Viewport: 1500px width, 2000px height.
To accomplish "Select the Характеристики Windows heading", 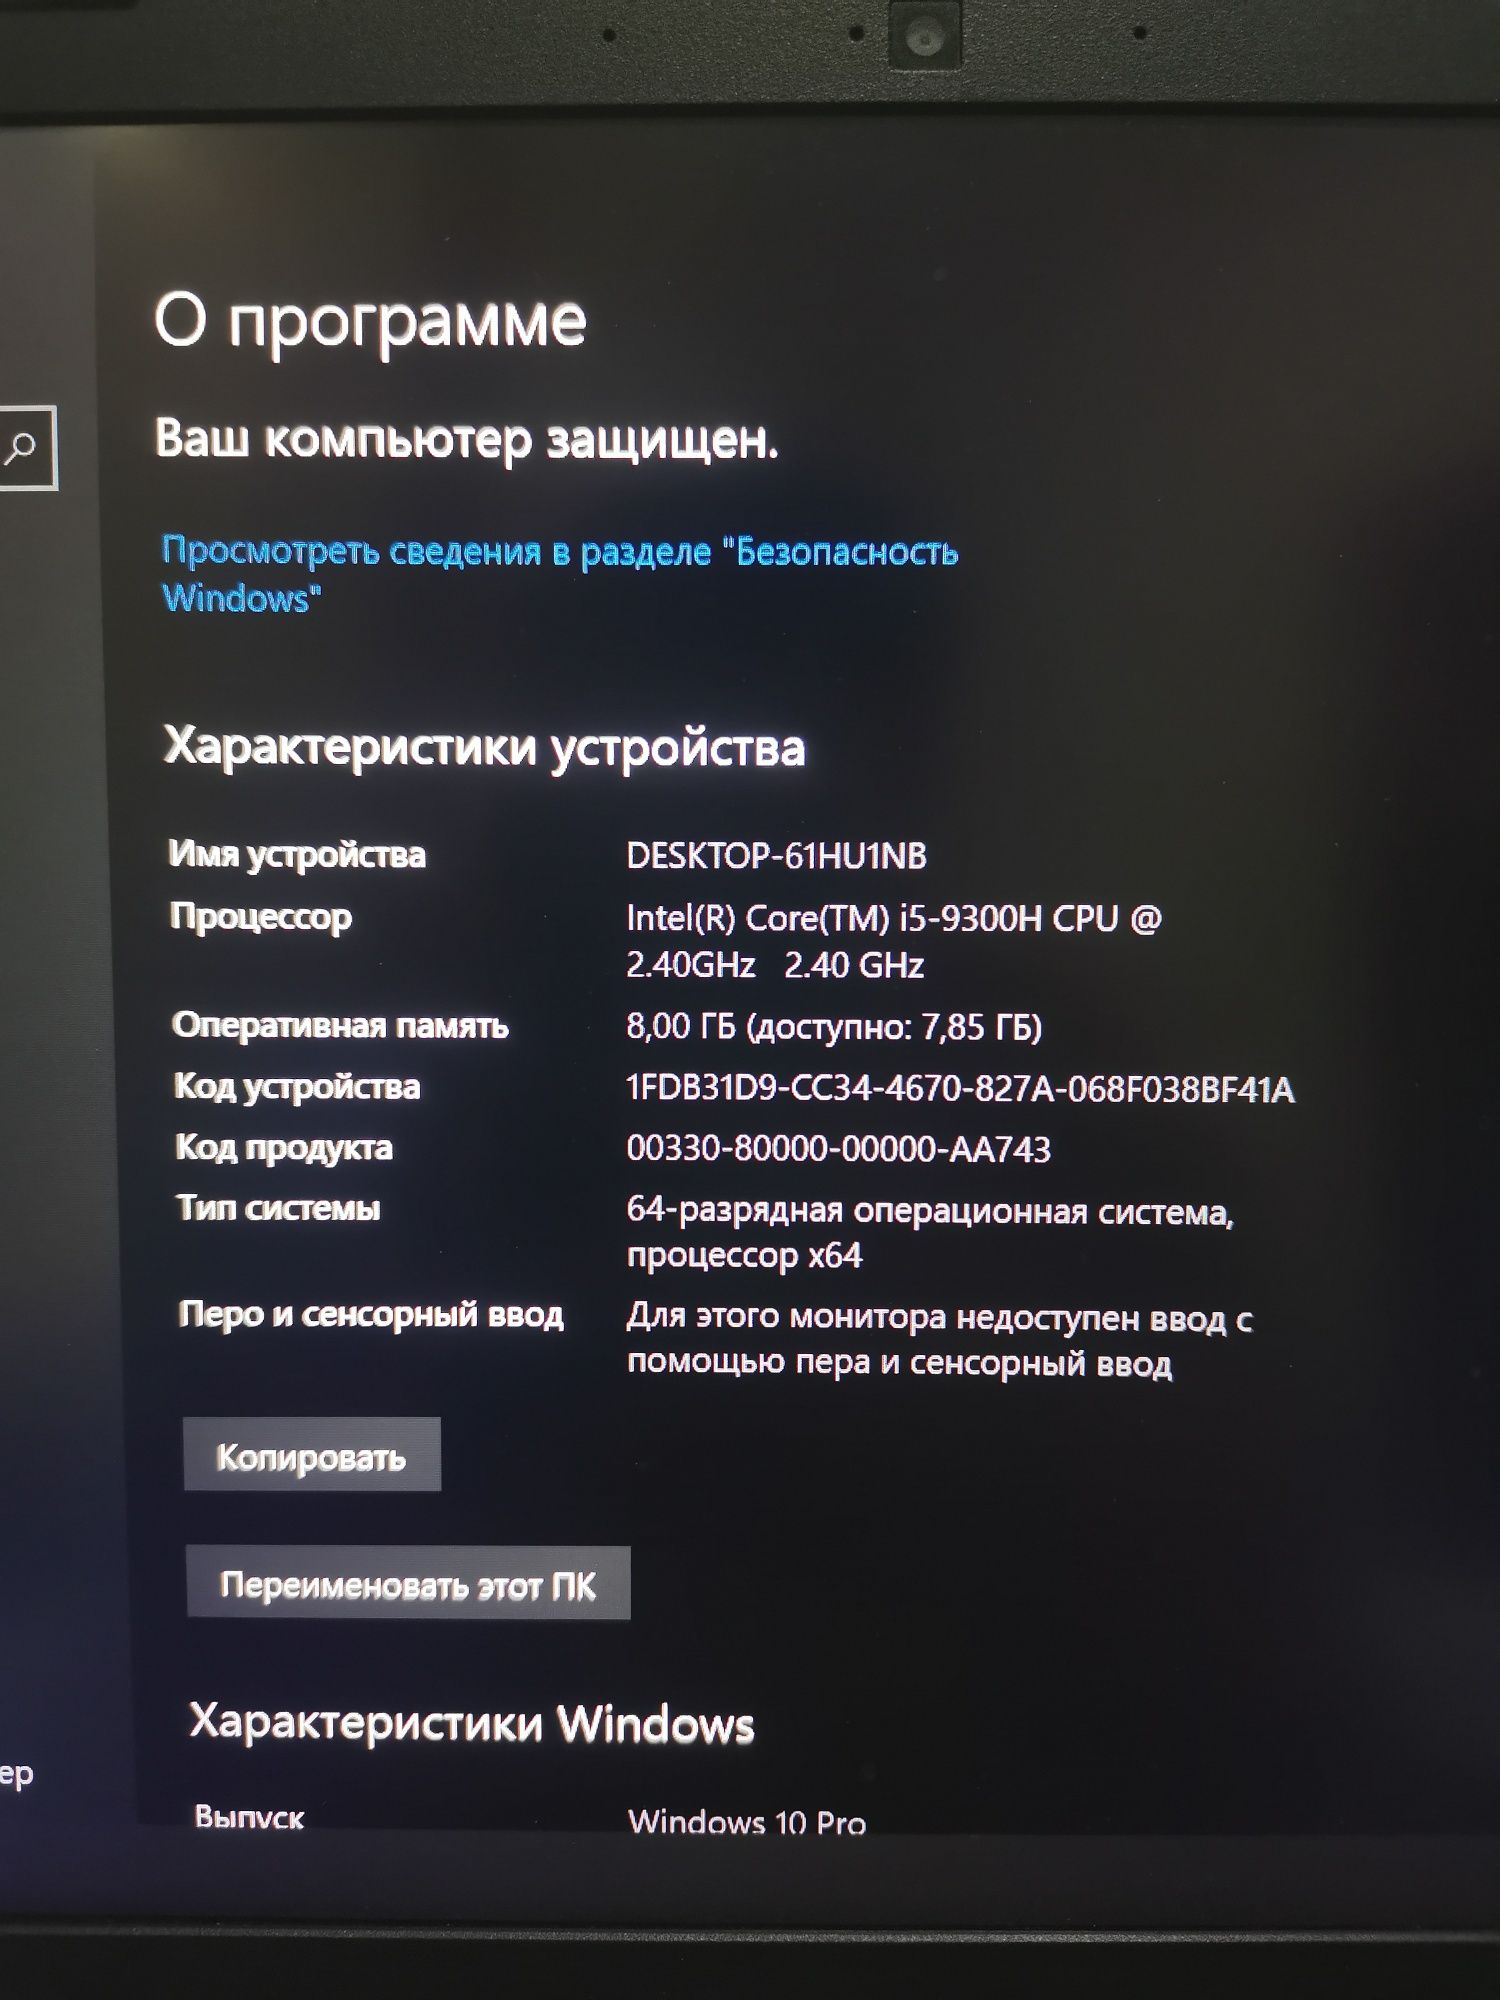I will (x=472, y=1723).
